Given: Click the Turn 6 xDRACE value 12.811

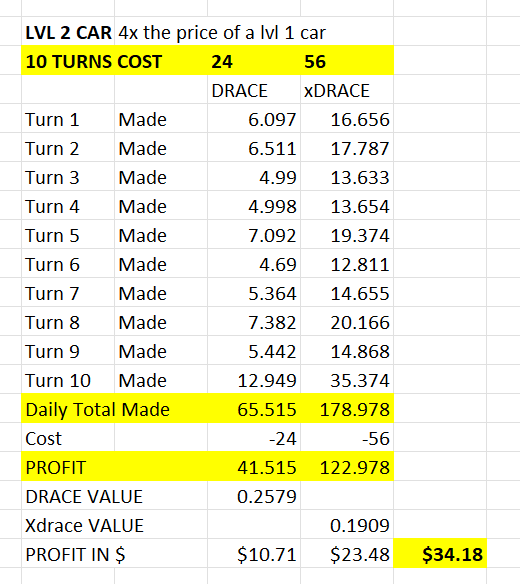Looking at the screenshot, I should [347, 265].
